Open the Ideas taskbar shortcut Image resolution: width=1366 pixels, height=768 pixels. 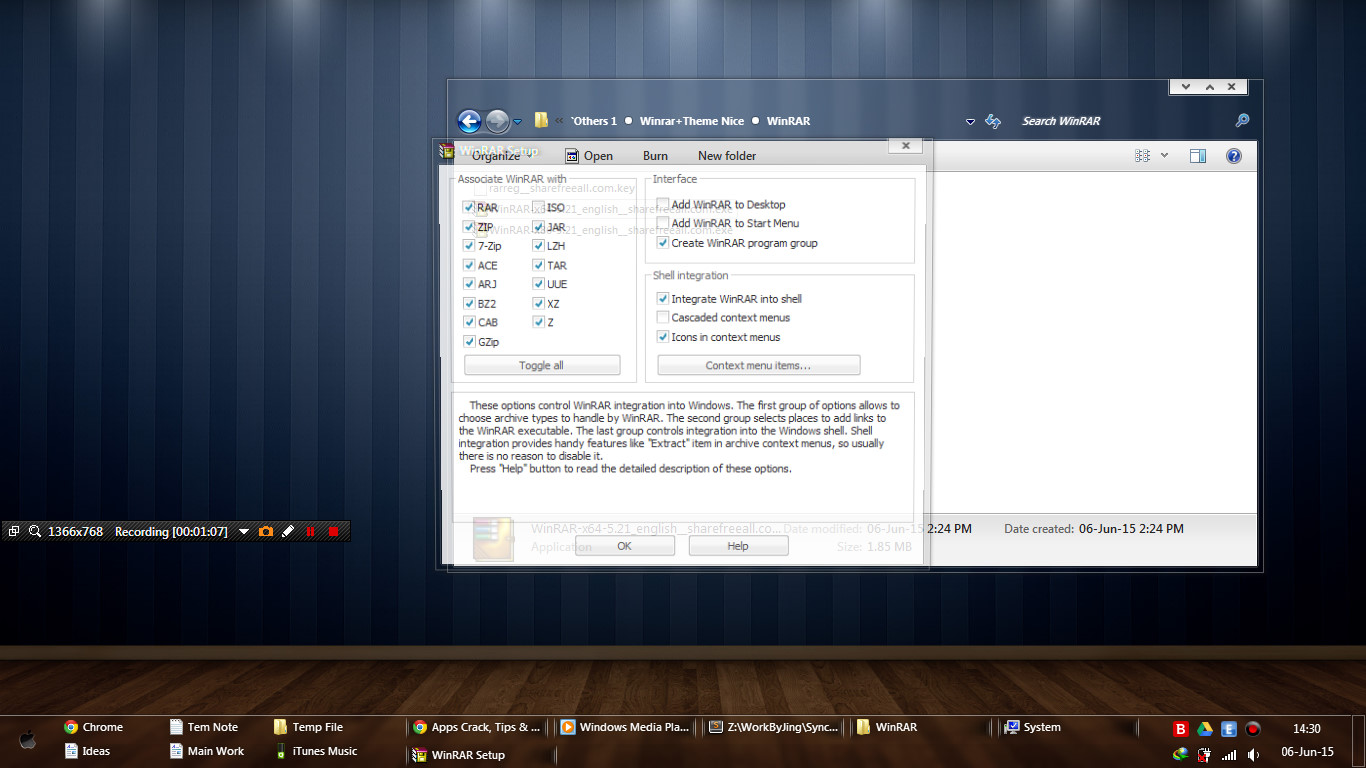[87, 751]
